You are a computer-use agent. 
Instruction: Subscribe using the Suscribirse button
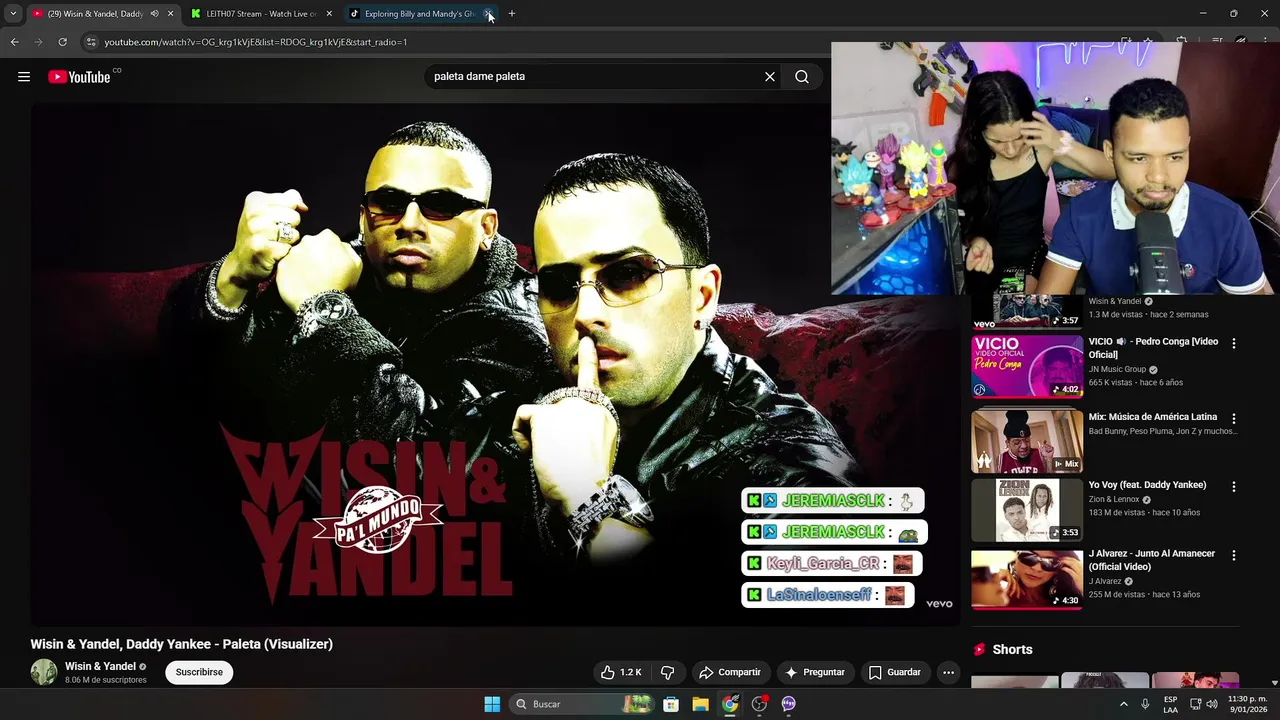click(x=199, y=672)
